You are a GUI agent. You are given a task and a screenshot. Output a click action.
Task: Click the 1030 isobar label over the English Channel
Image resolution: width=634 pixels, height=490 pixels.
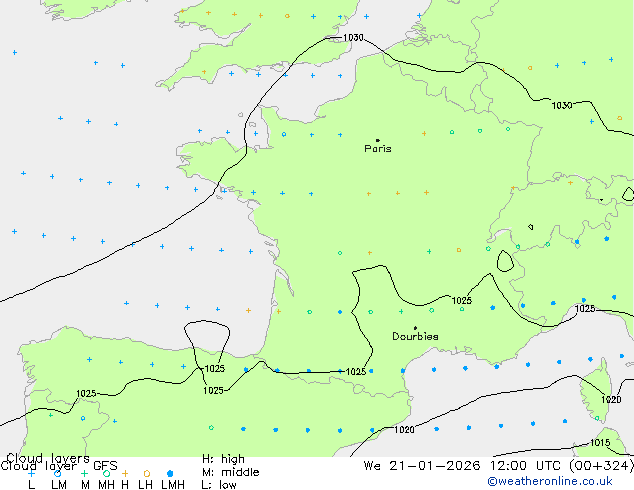pos(353,38)
